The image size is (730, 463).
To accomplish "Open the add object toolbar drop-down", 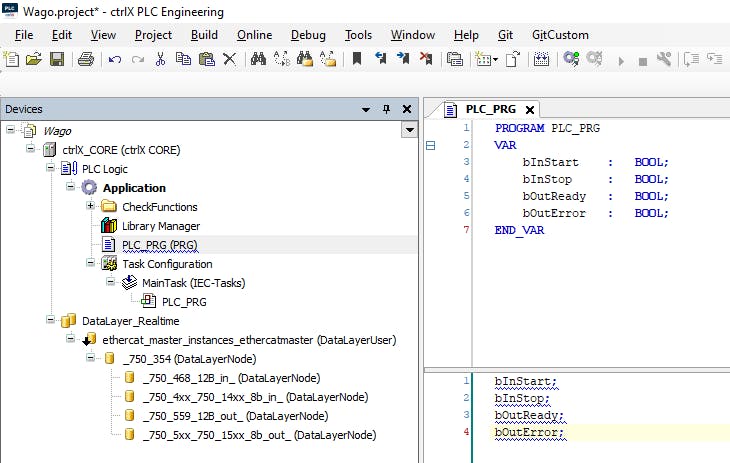I will click(495, 60).
